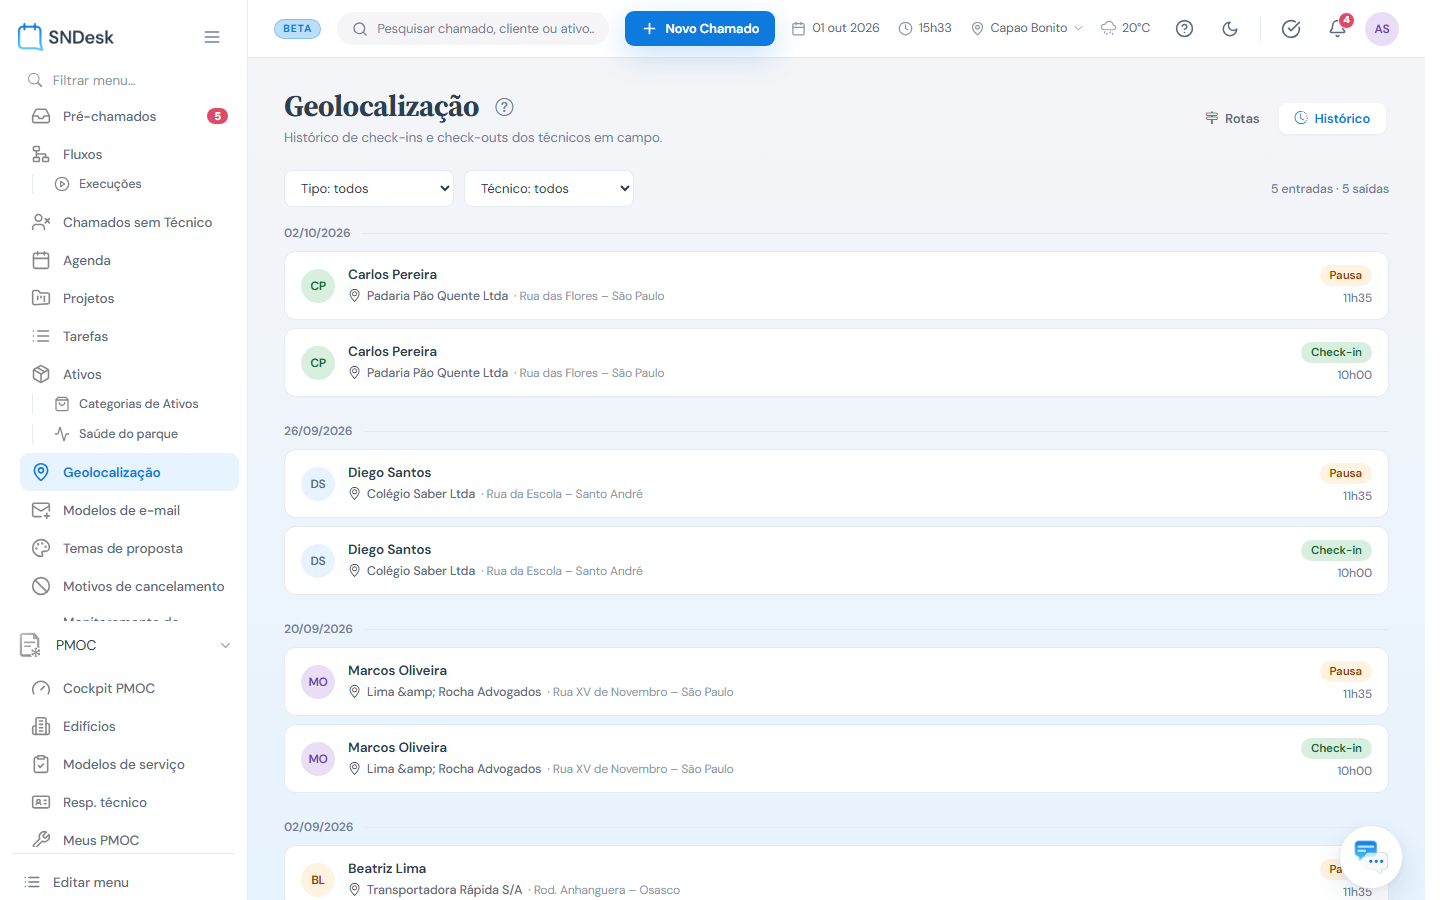Click the SNDesk logo
Viewport: 1440px width, 900px height.
(66, 37)
